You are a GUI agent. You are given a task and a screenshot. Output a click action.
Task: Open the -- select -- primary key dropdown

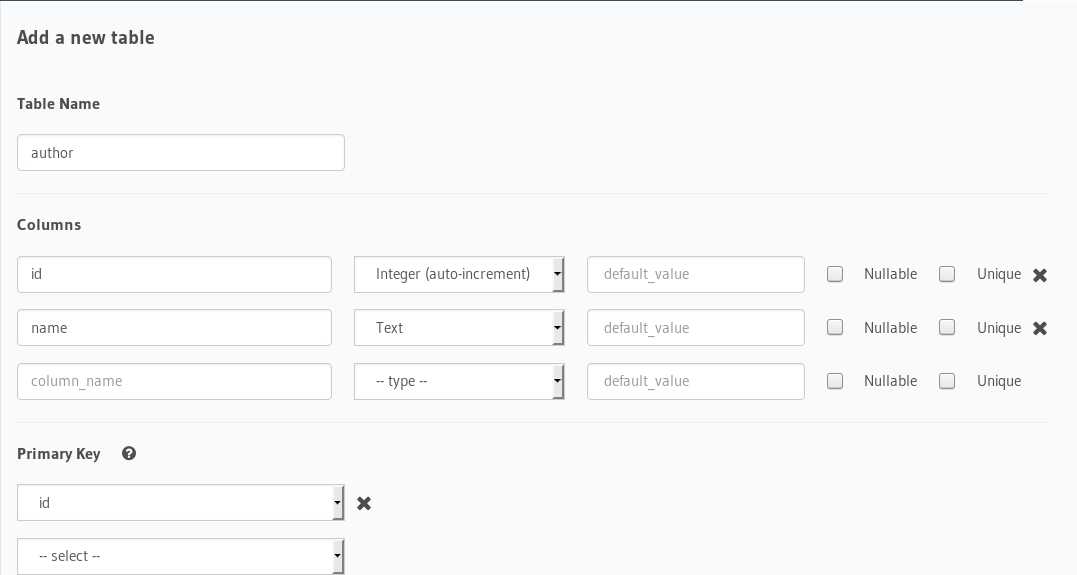[x=181, y=556]
